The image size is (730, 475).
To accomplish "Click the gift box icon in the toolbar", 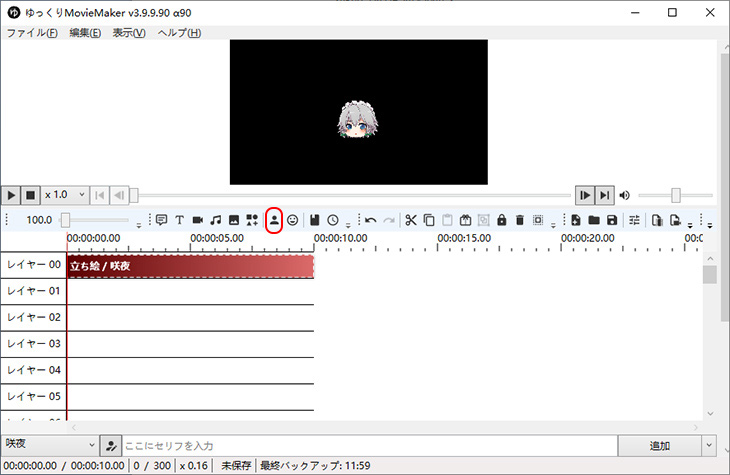I will tap(465, 220).
